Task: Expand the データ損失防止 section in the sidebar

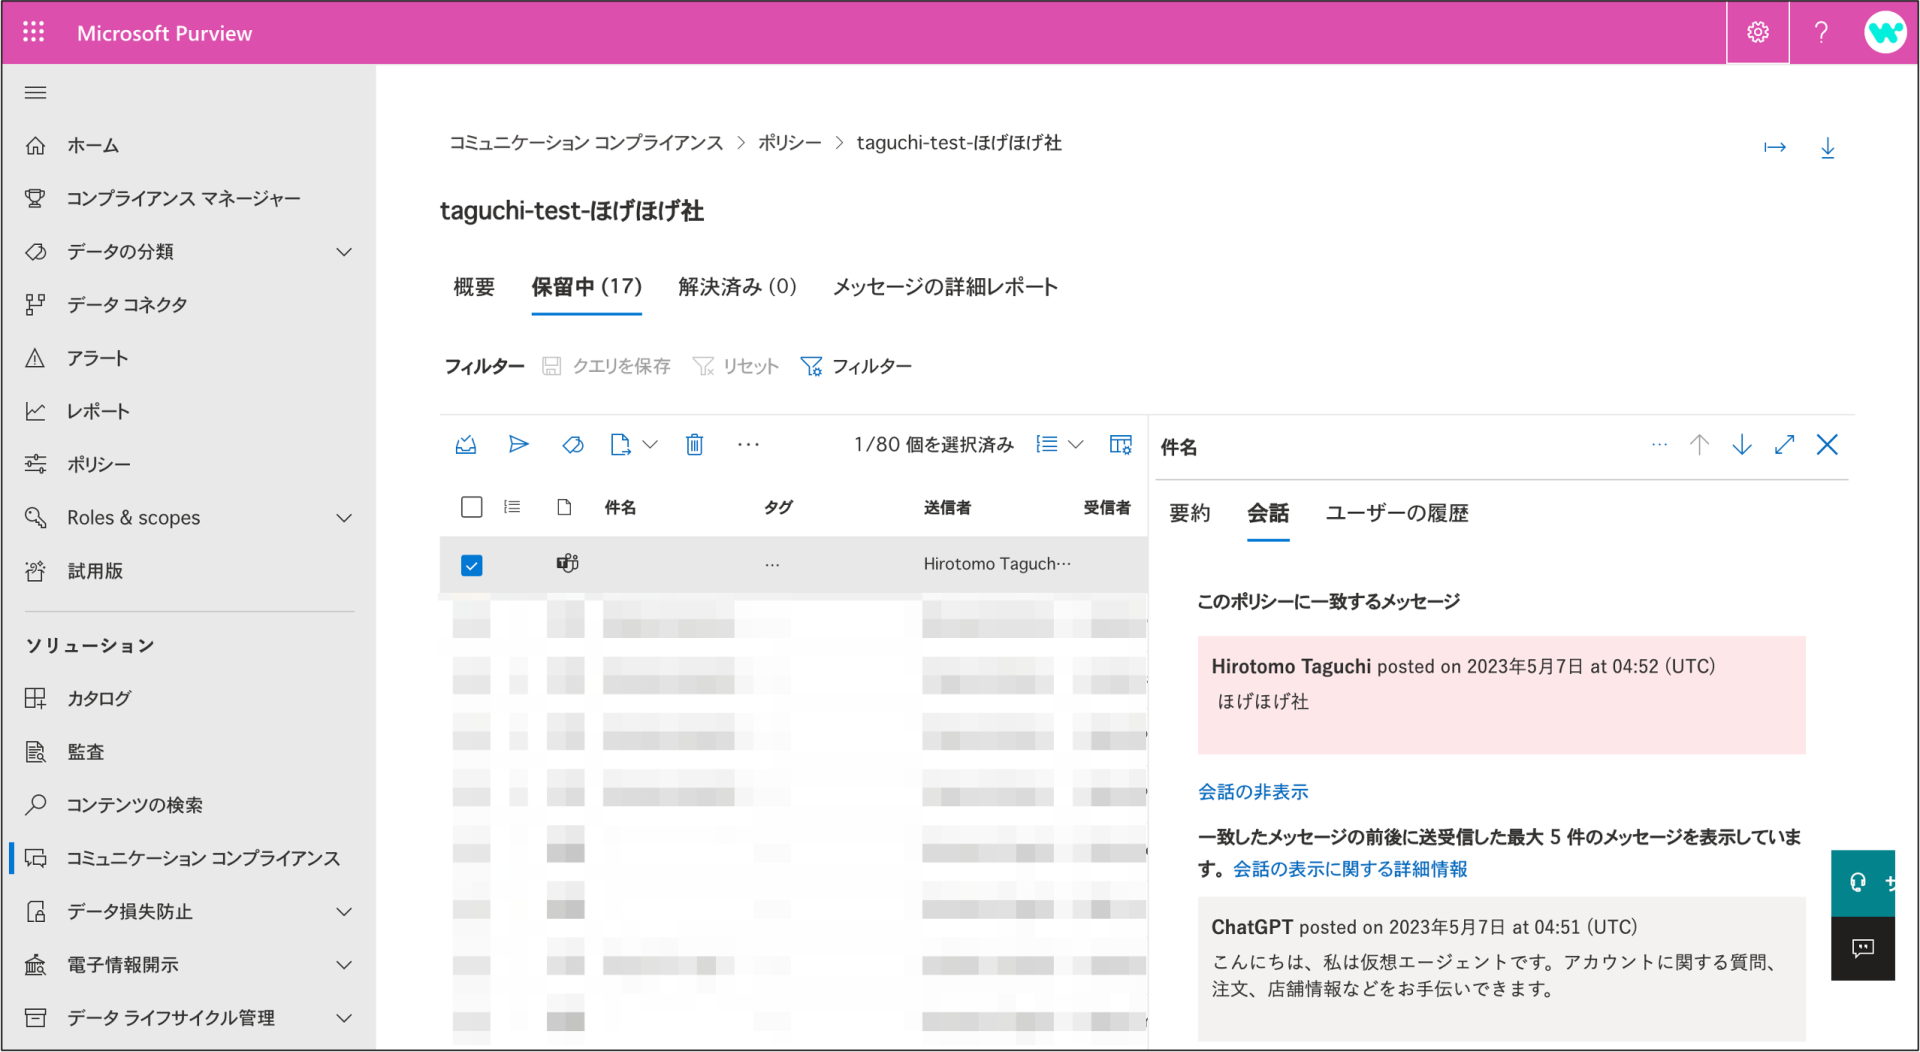Action: point(345,911)
